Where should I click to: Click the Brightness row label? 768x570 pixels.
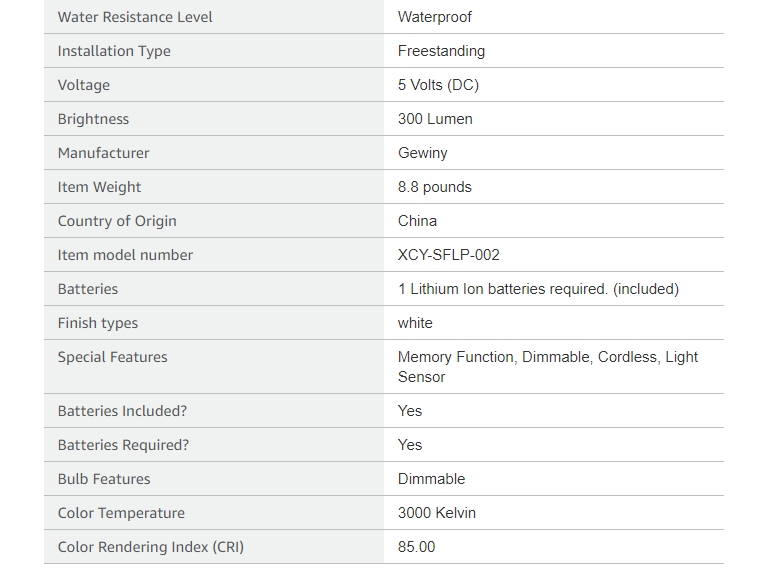point(93,119)
